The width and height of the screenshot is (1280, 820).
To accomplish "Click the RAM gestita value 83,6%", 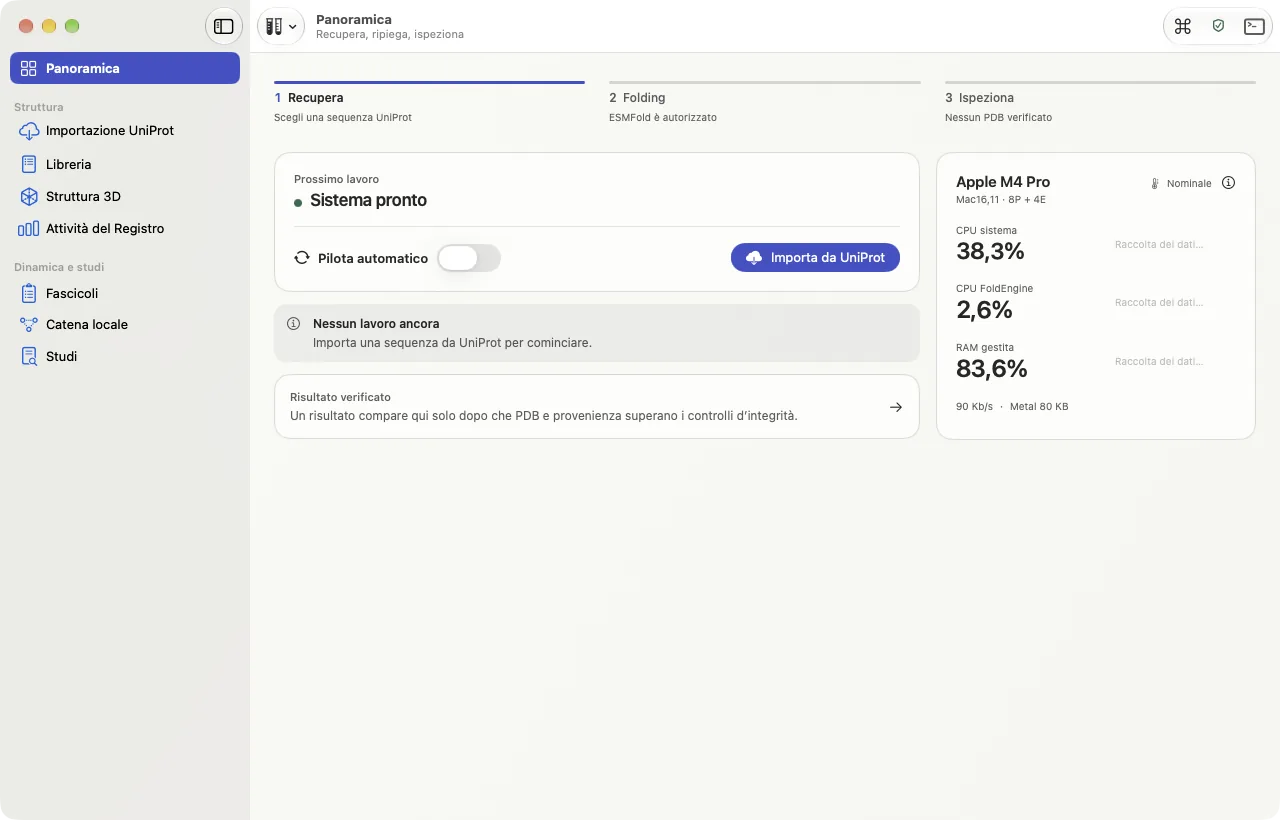I will [x=992, y=369].
